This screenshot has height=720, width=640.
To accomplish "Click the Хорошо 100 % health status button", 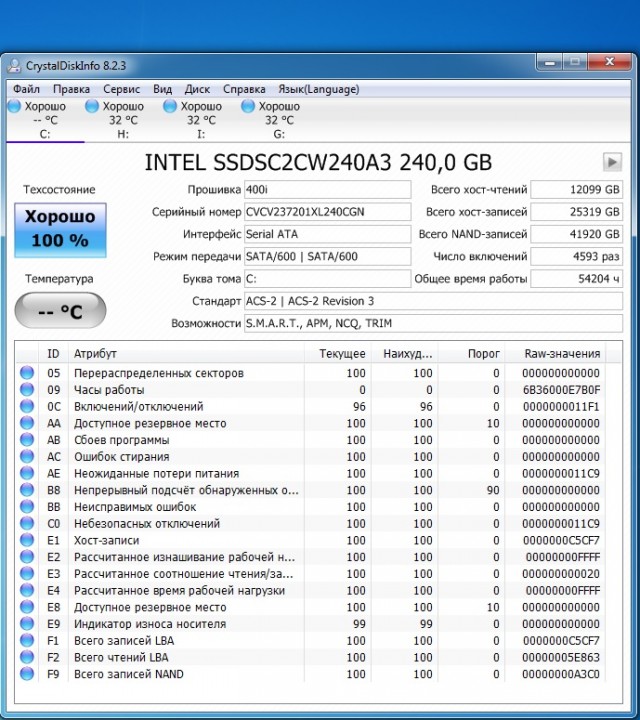I will click(x=60, y=230).
